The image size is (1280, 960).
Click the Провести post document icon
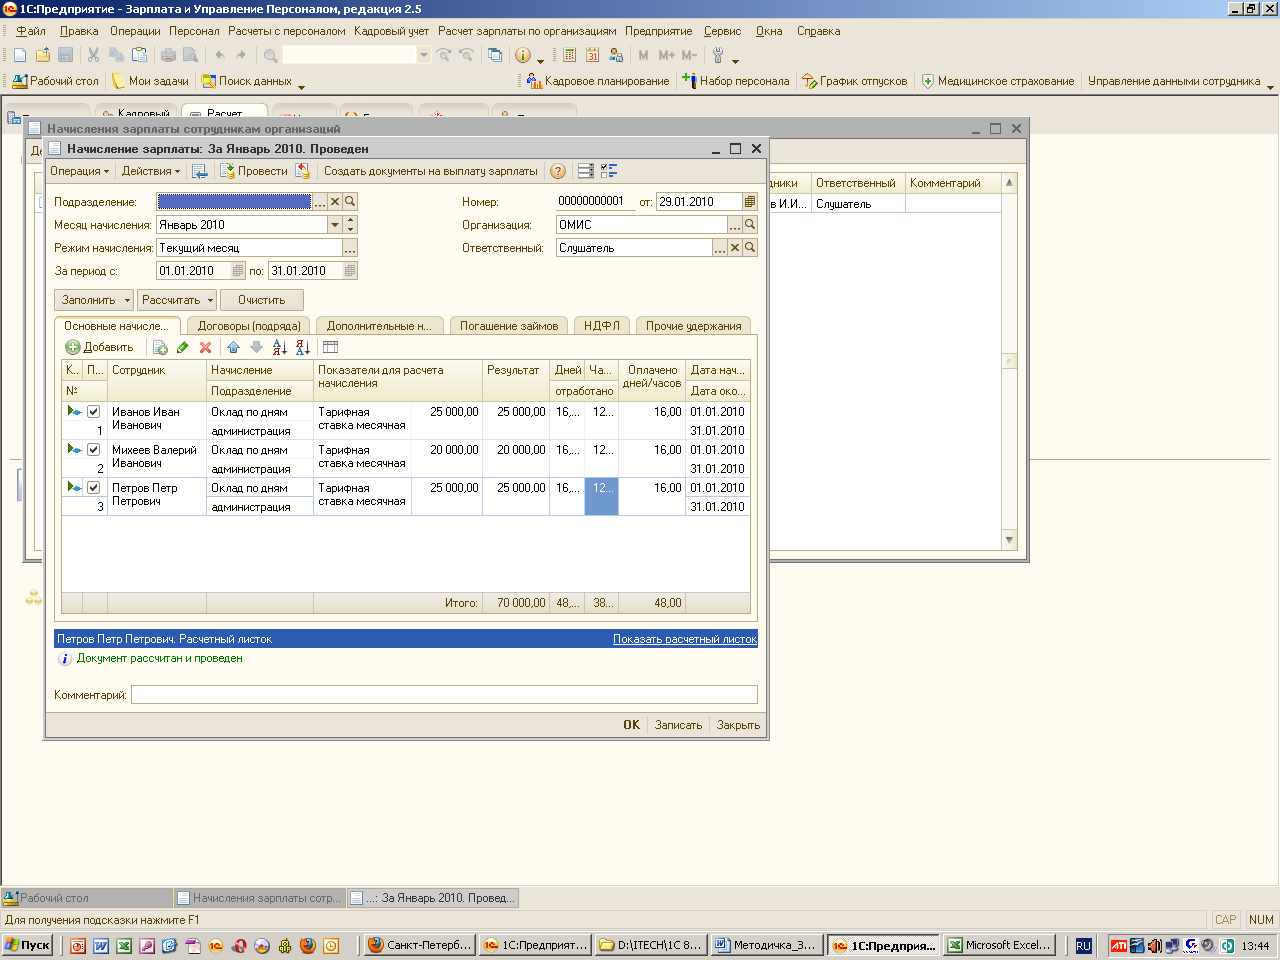pos(227,171)
